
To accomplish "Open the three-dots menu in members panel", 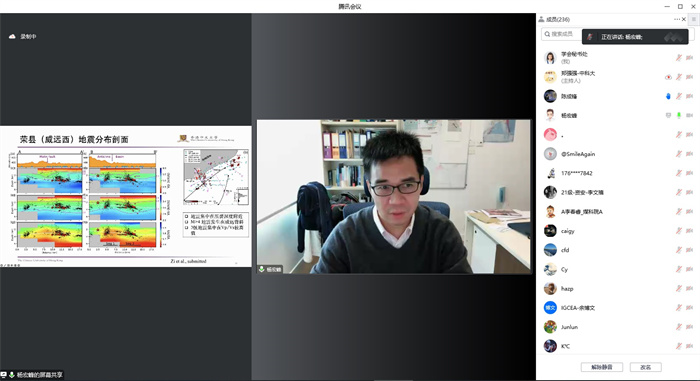I will click(677, 19).
